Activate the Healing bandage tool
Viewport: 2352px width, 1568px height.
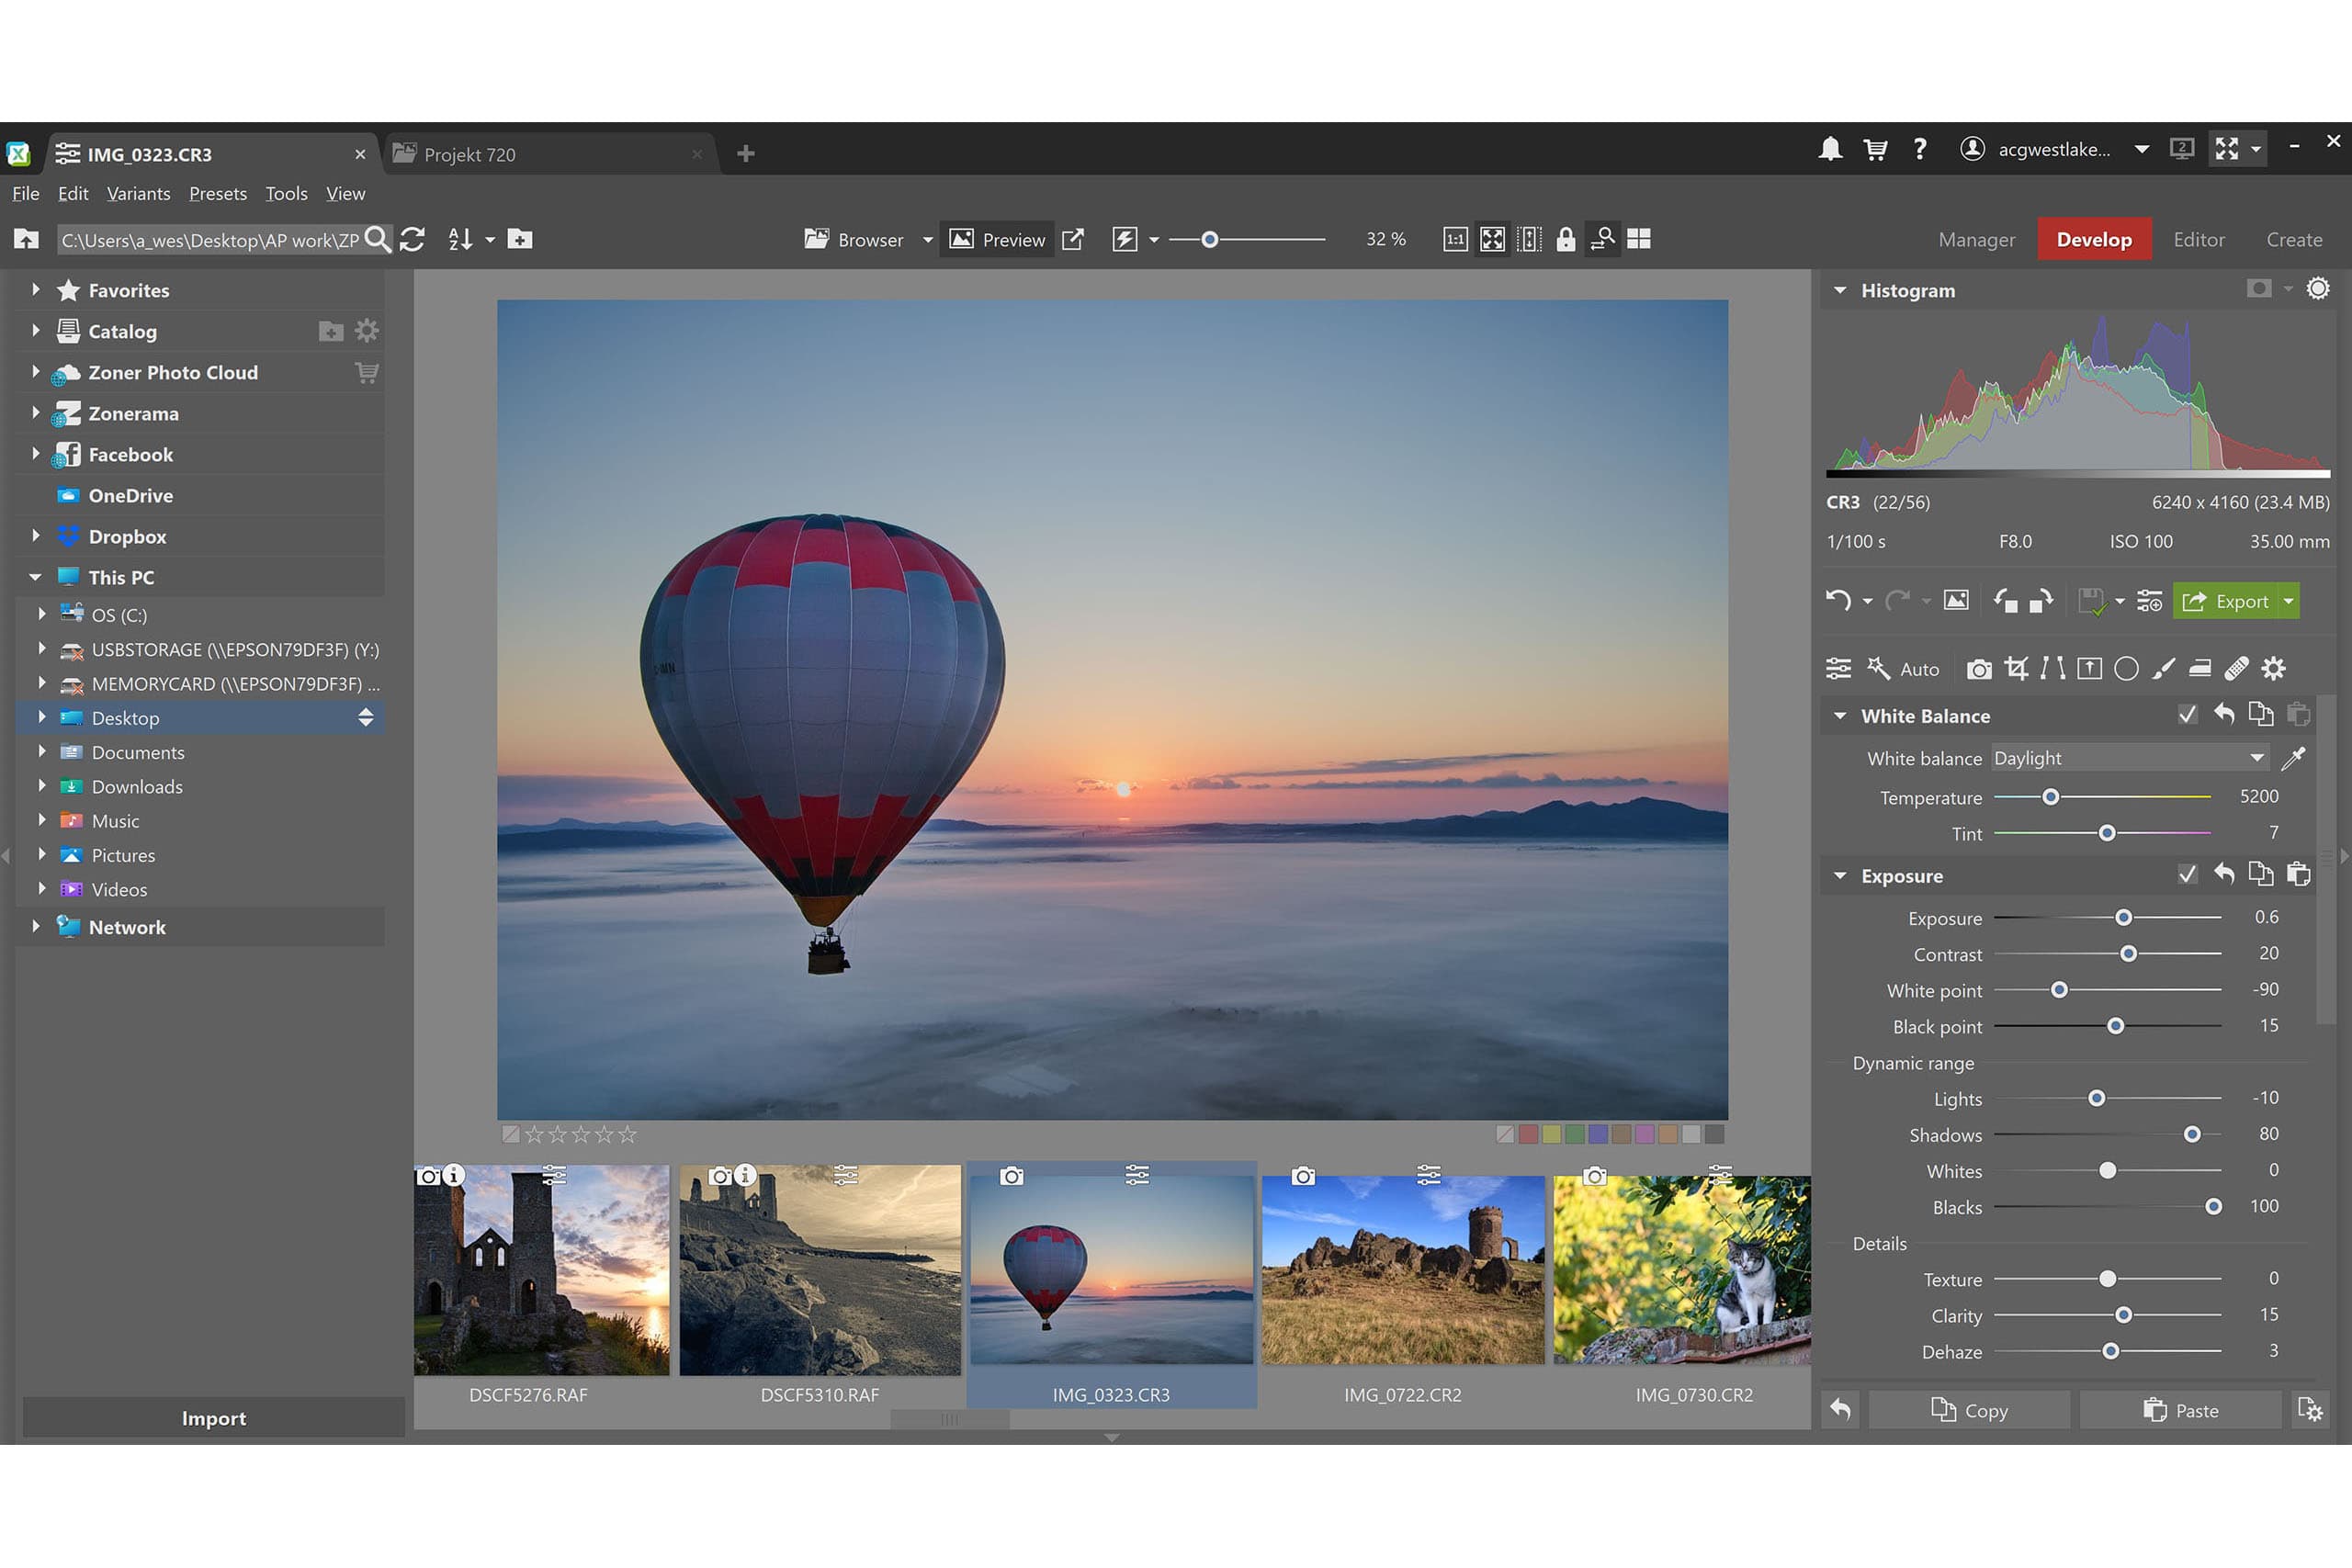coord(2236,668)
